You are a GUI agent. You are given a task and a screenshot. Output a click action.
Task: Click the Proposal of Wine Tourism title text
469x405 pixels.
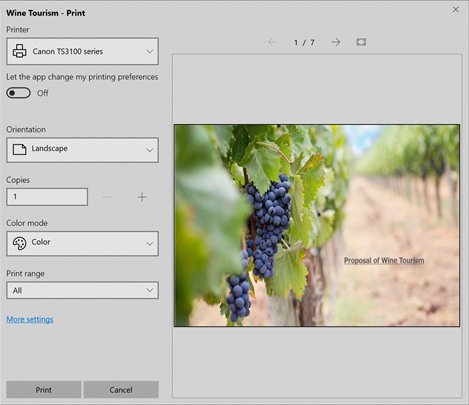point(384,260)
